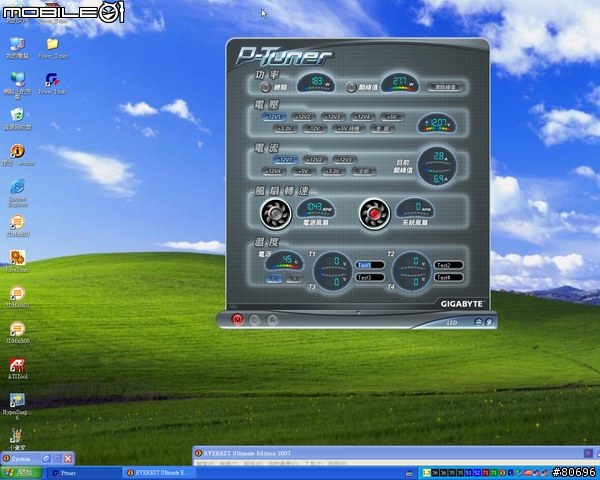Click the LED label on P-Tuner bar
The image size is (600, 480).
452,323
